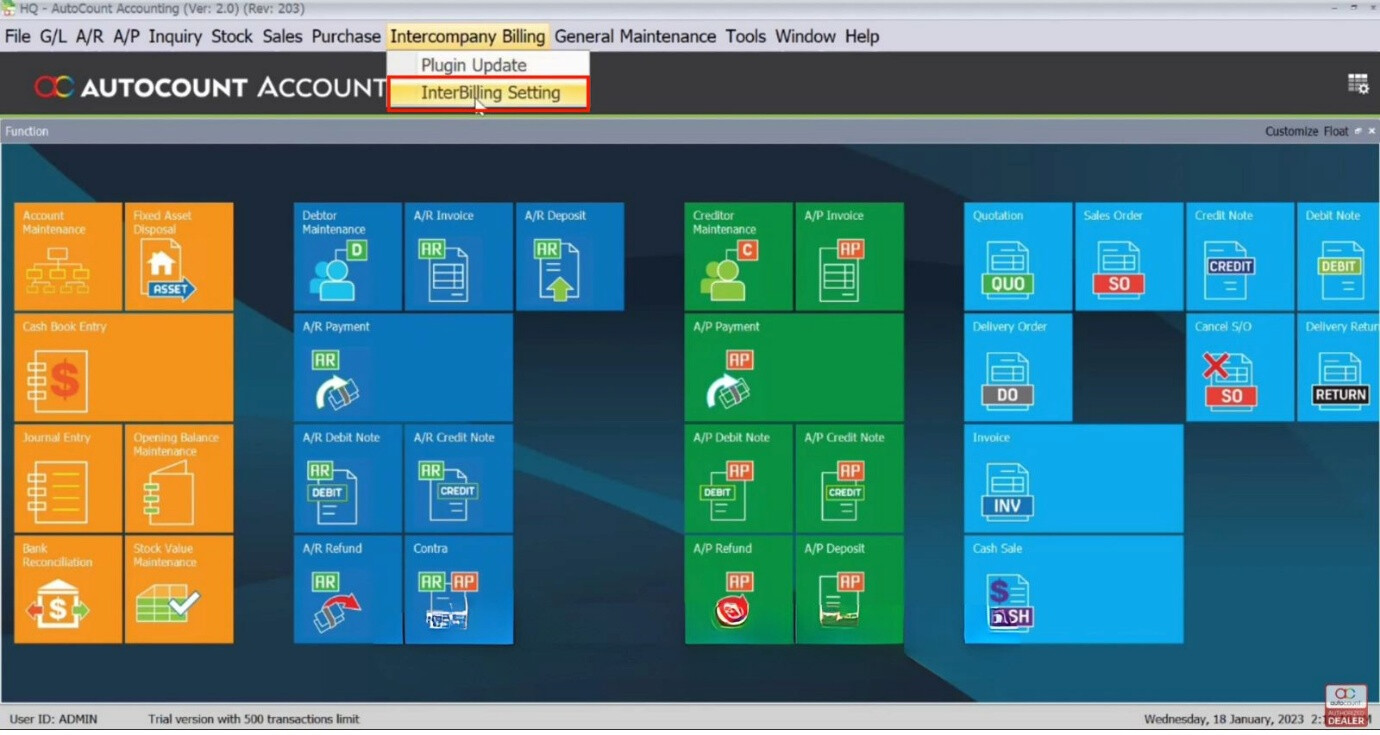Click Customize in the Function panel
Screen dimensions: 1380x735
click(x=1291, y=131)
